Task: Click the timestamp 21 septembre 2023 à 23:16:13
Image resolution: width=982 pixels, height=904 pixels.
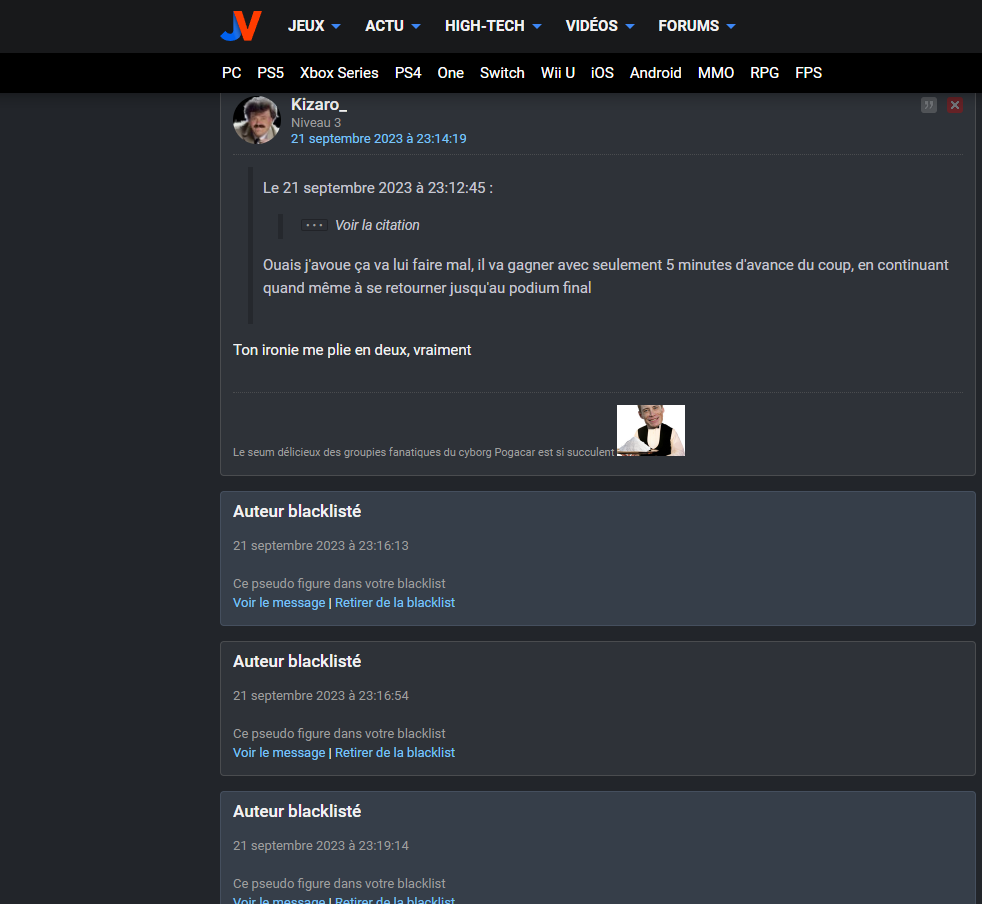Action: point(321,546)
